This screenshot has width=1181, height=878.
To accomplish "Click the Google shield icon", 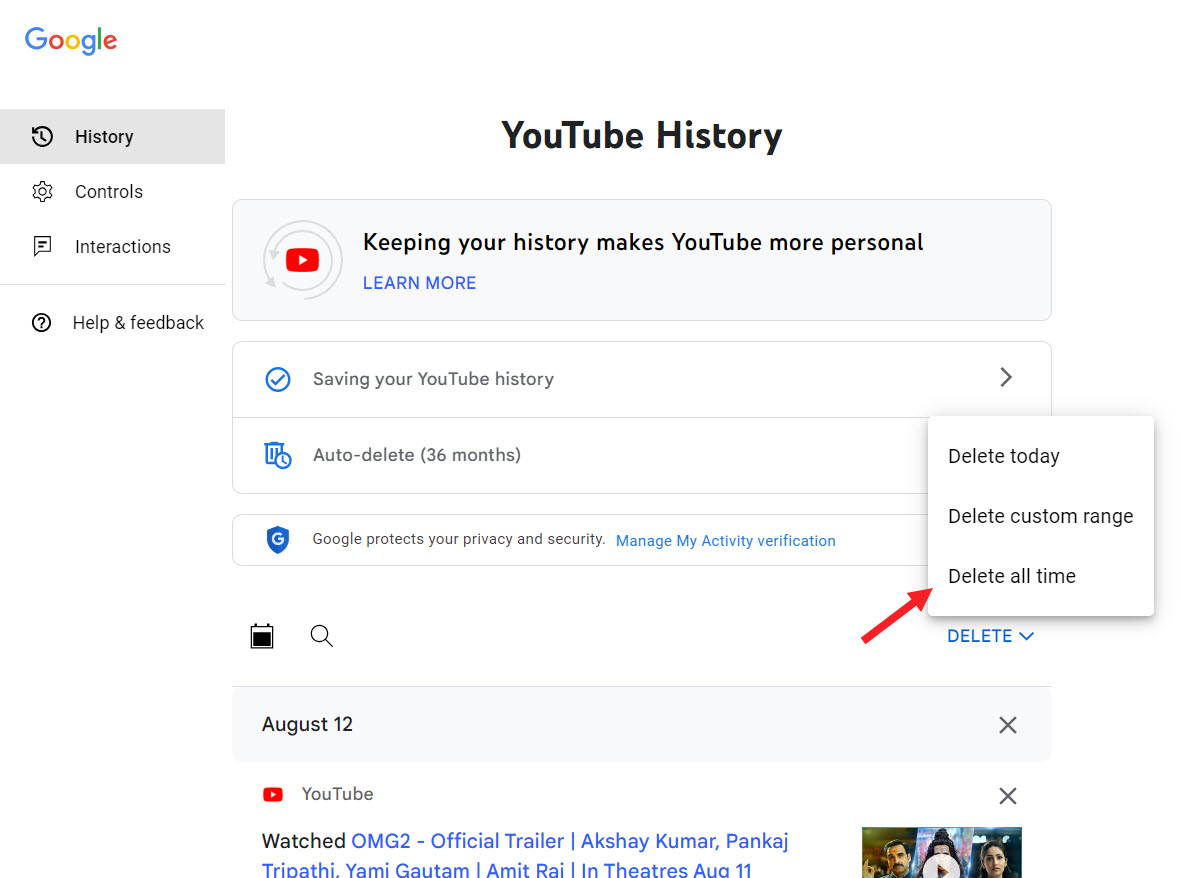I will 278,539.
